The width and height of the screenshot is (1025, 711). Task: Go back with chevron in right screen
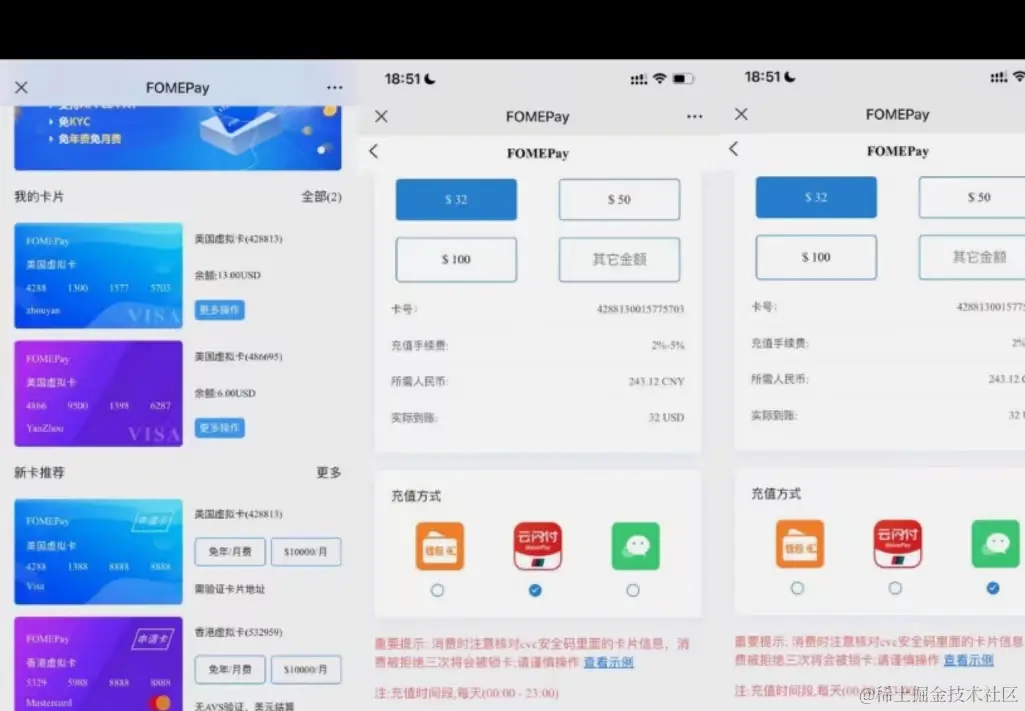pyautogui.click(x=733, y=149)
